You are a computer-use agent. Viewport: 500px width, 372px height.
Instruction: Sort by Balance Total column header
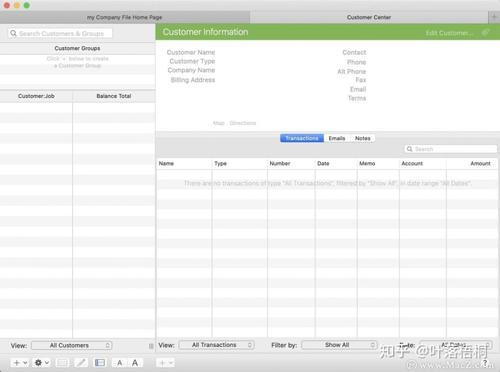tap(114, 96)
